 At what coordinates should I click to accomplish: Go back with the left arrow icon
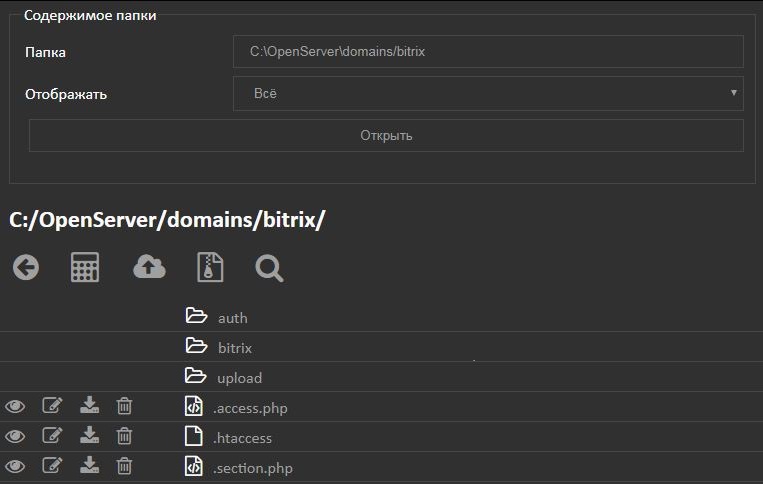click(26, 267)
